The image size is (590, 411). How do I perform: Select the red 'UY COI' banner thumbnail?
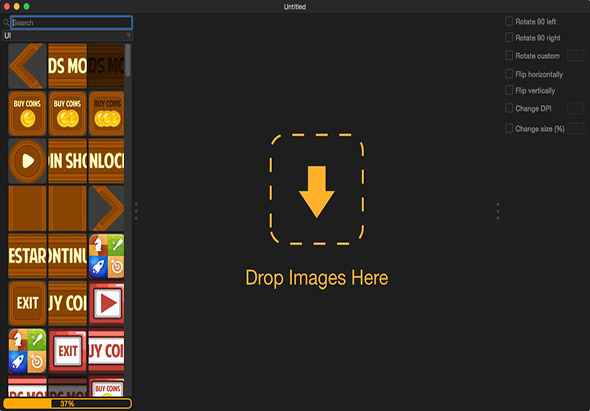click(x=106, y=351)
